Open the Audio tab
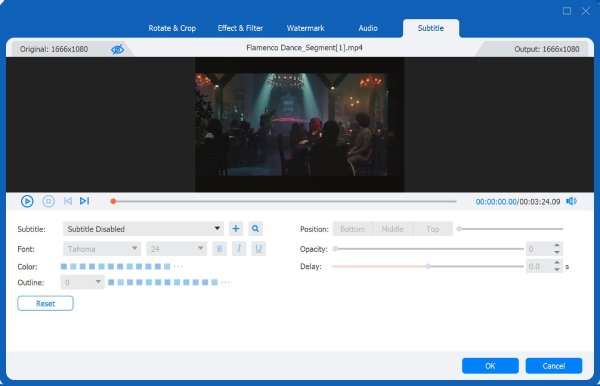Image resolution: width=600 pixels, height=386 pixels. [x=368, y=28]
